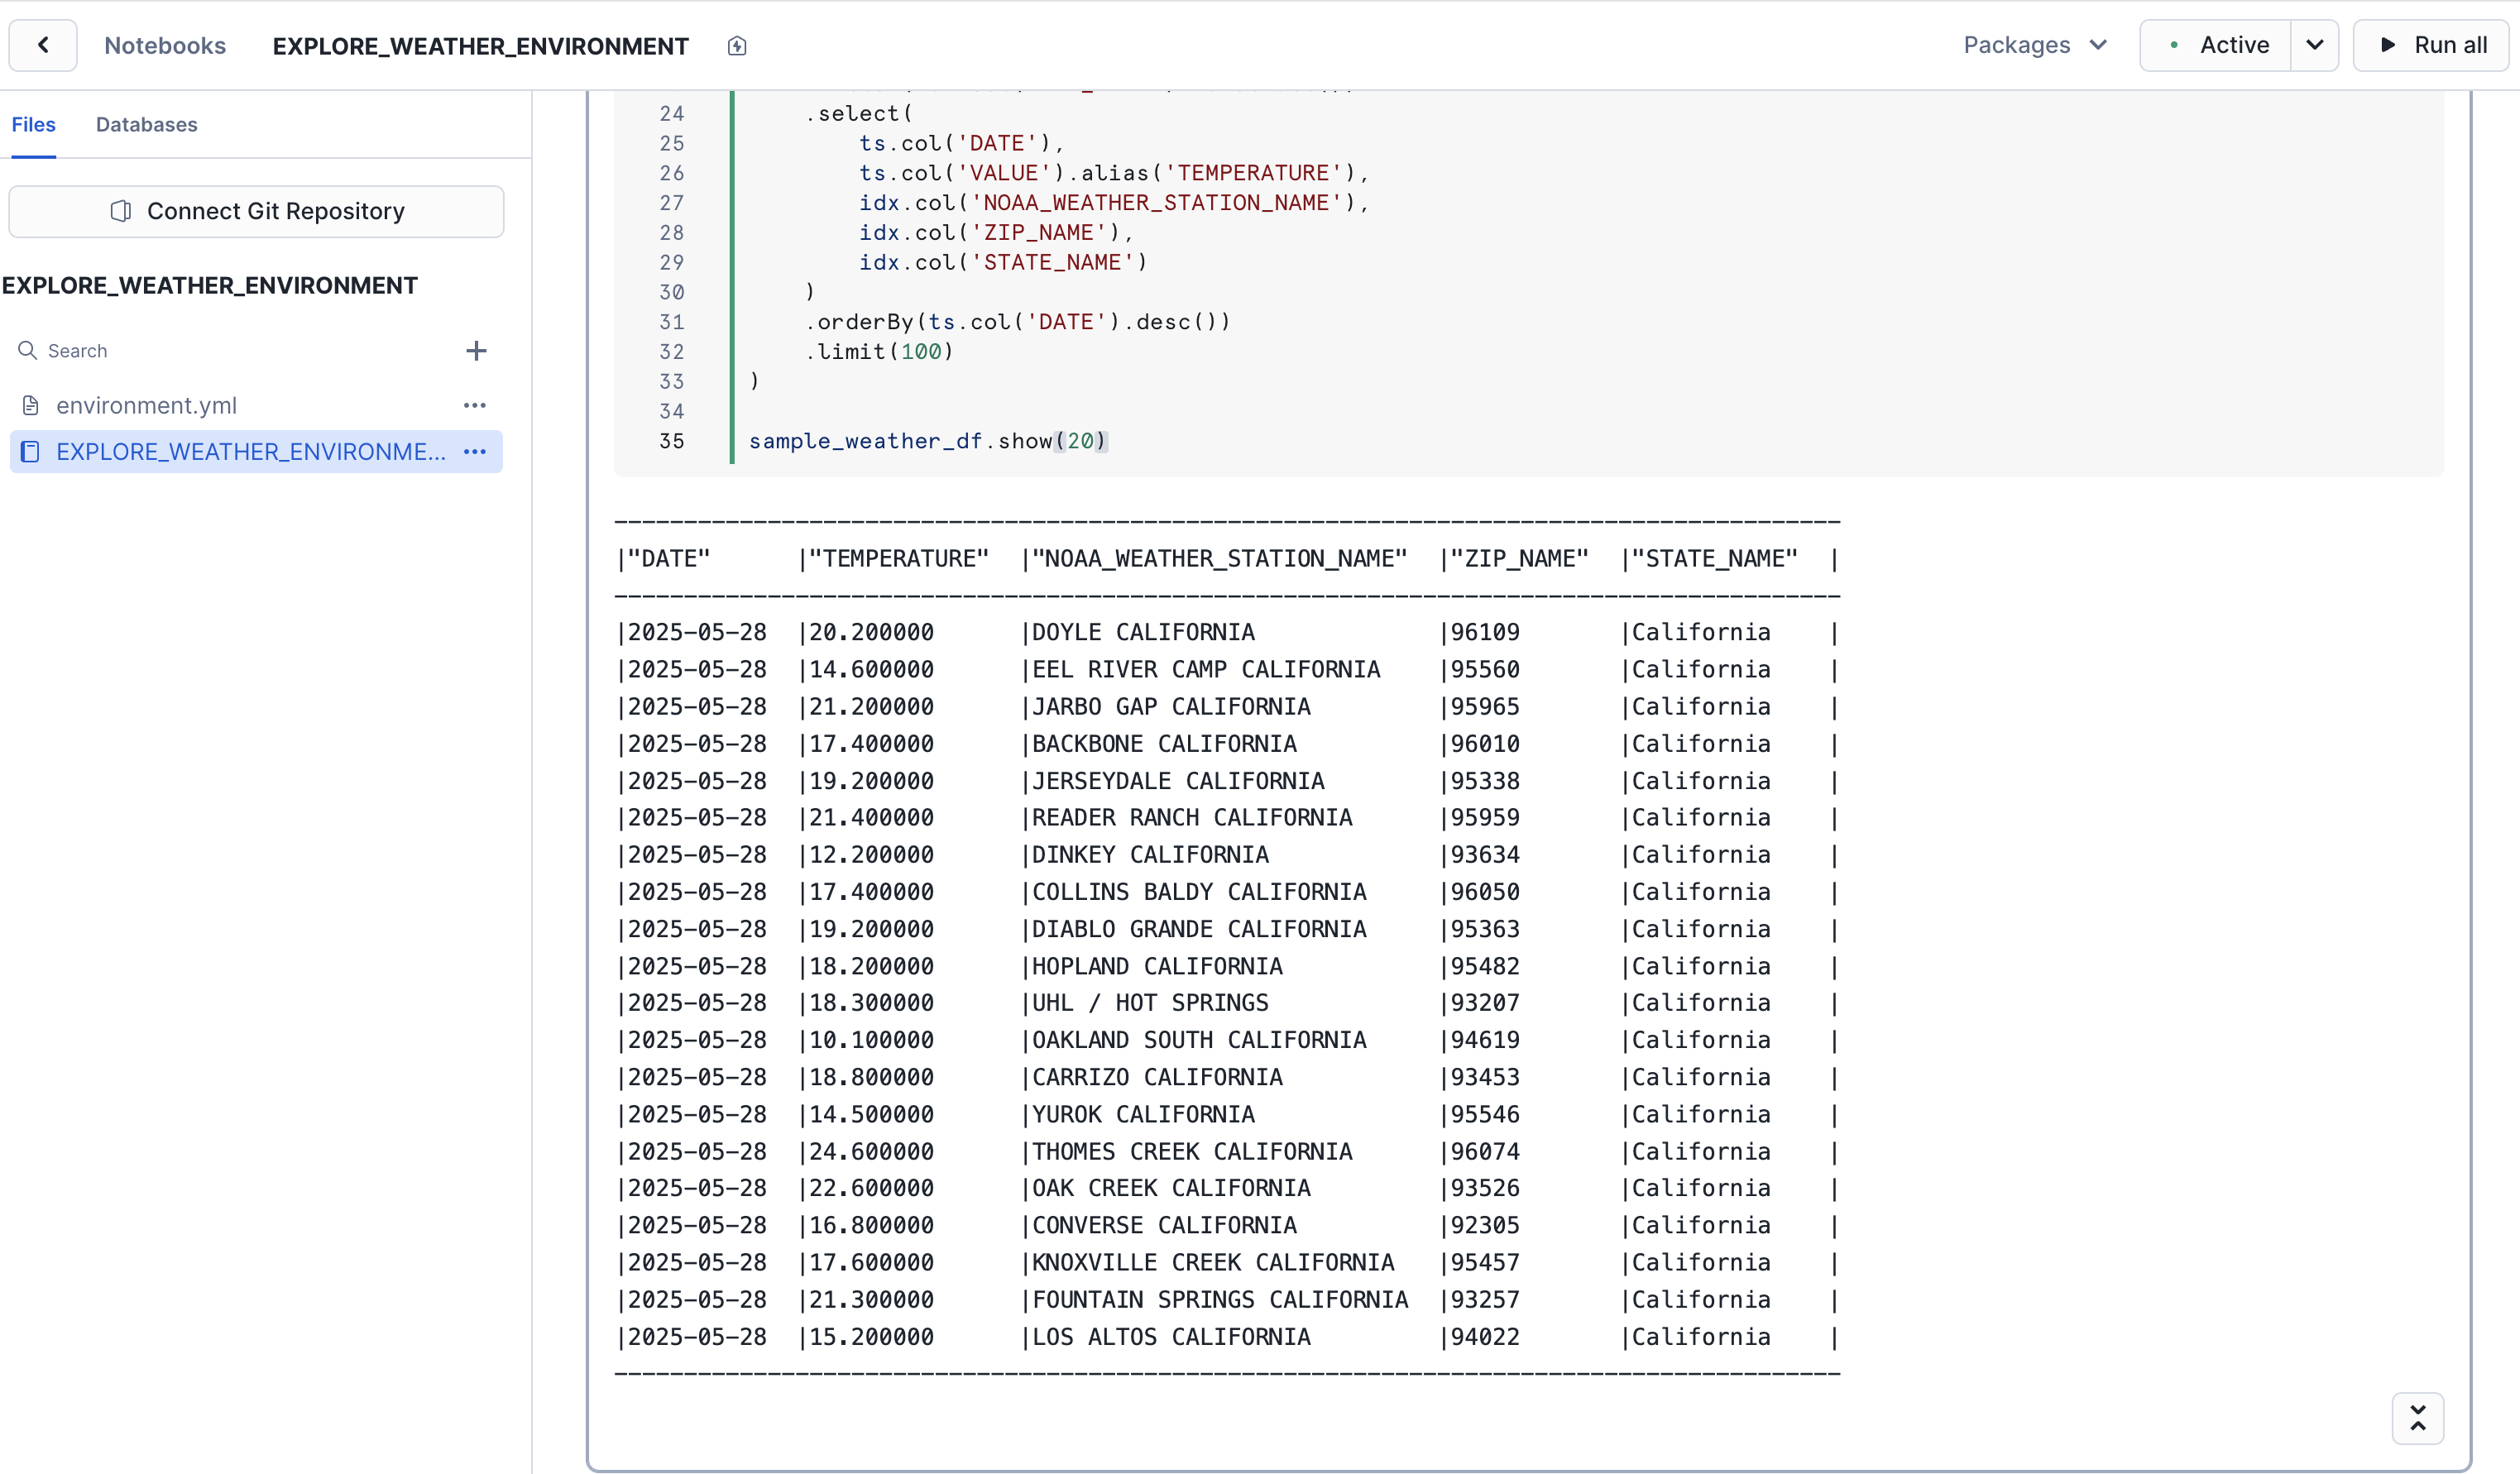Open environment.yml in the file list
The width and height of the screenshot is (2520, 1474).
tap(146, 405)
